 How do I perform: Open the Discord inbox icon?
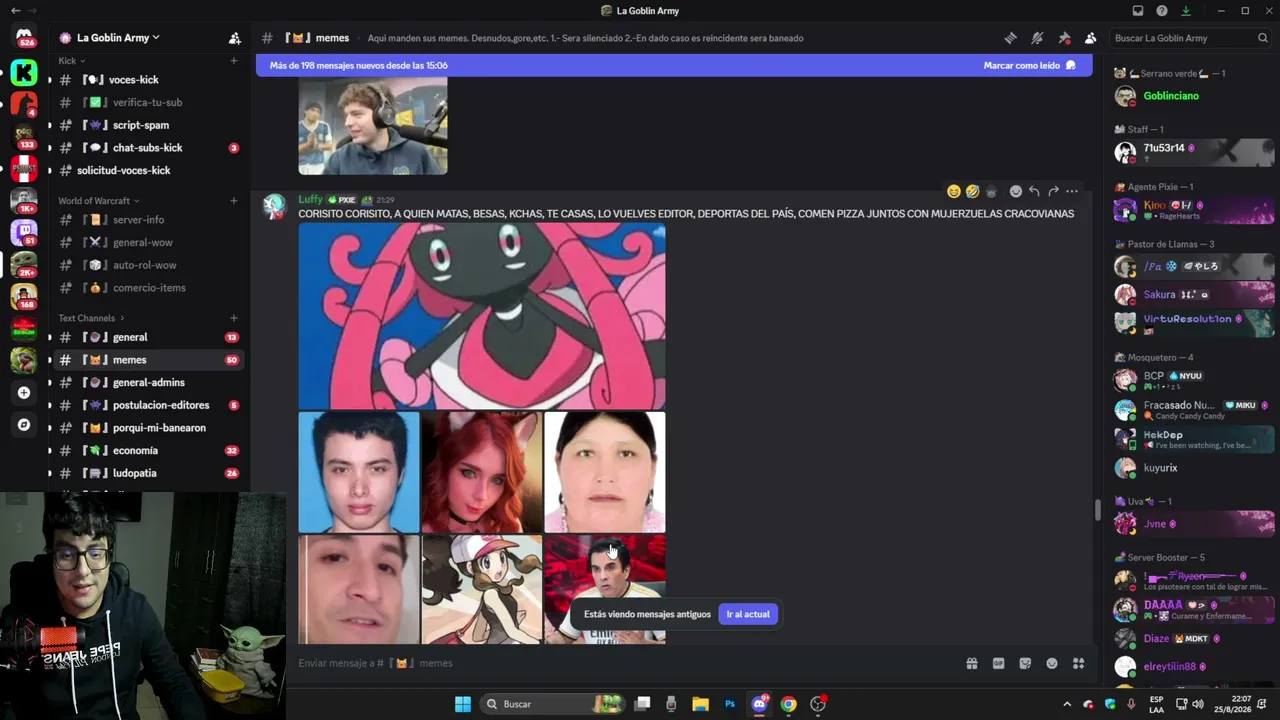[1138, 11]
